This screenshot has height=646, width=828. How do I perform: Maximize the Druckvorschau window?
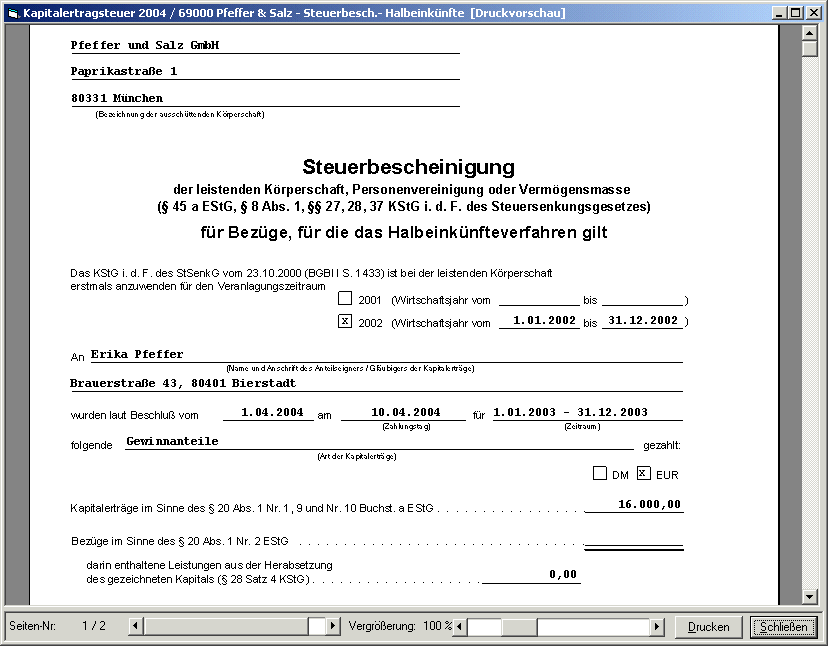tap(795, 13)
